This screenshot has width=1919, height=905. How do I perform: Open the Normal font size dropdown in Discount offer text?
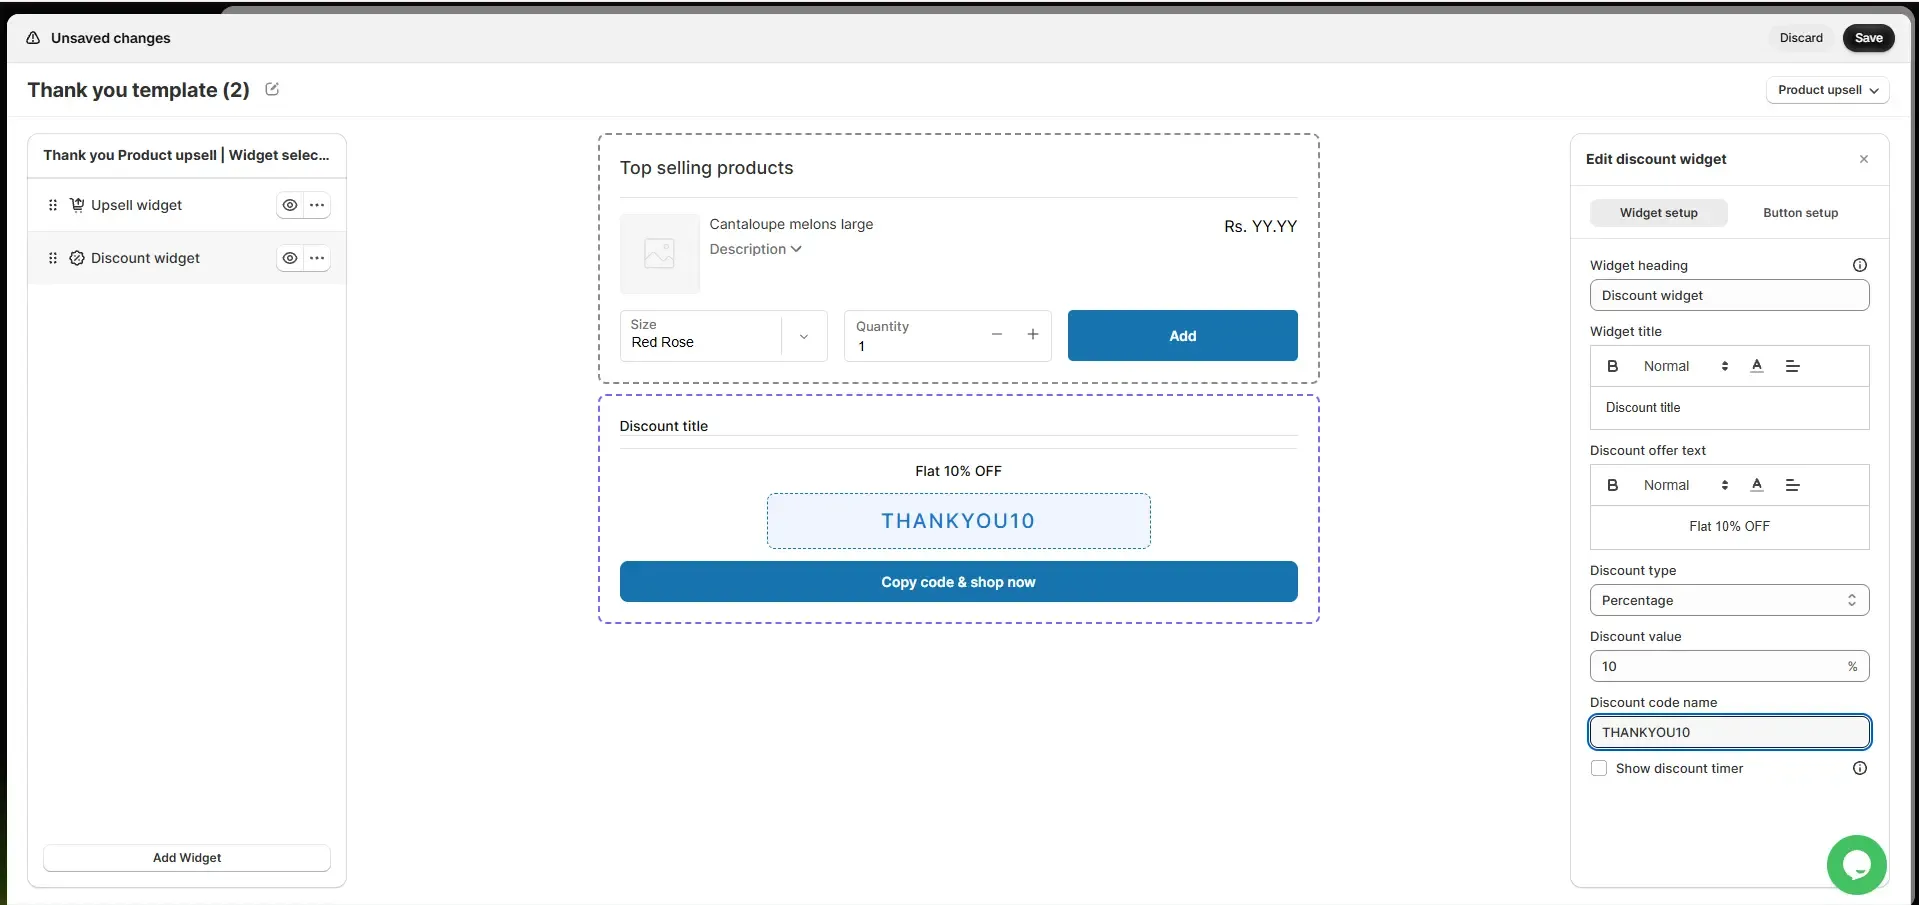1685,485
